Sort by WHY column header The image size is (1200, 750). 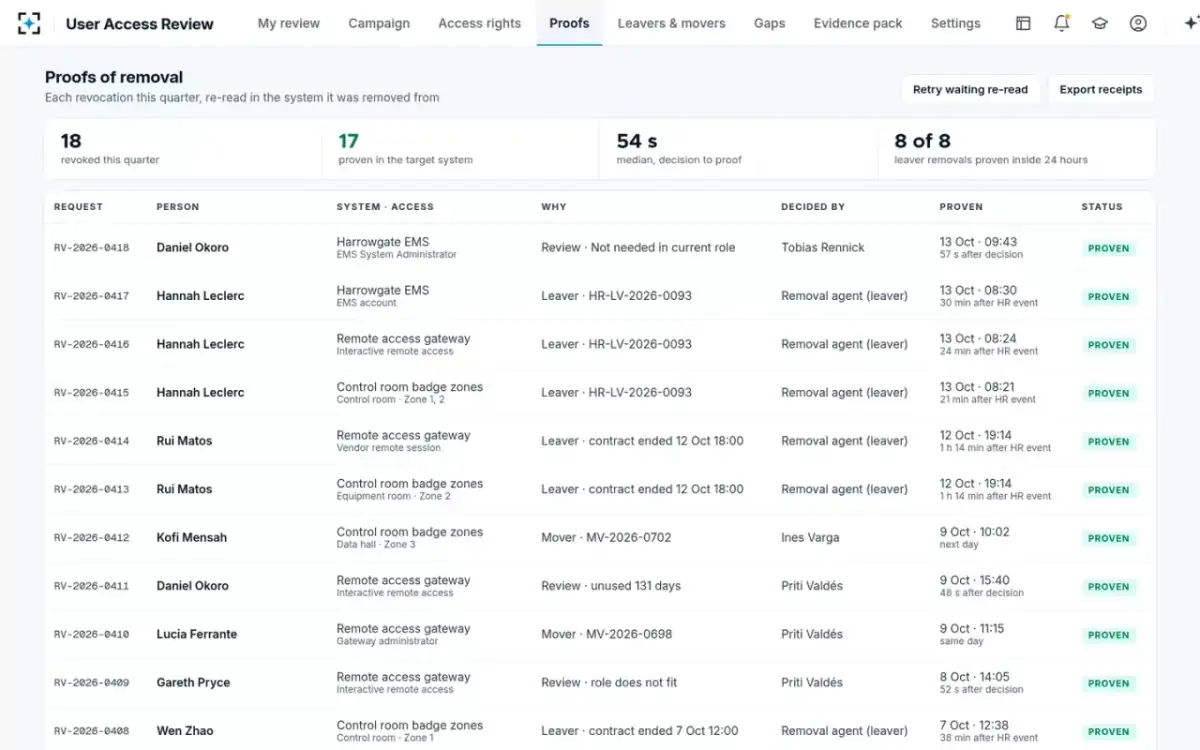[x=554, y=207]
